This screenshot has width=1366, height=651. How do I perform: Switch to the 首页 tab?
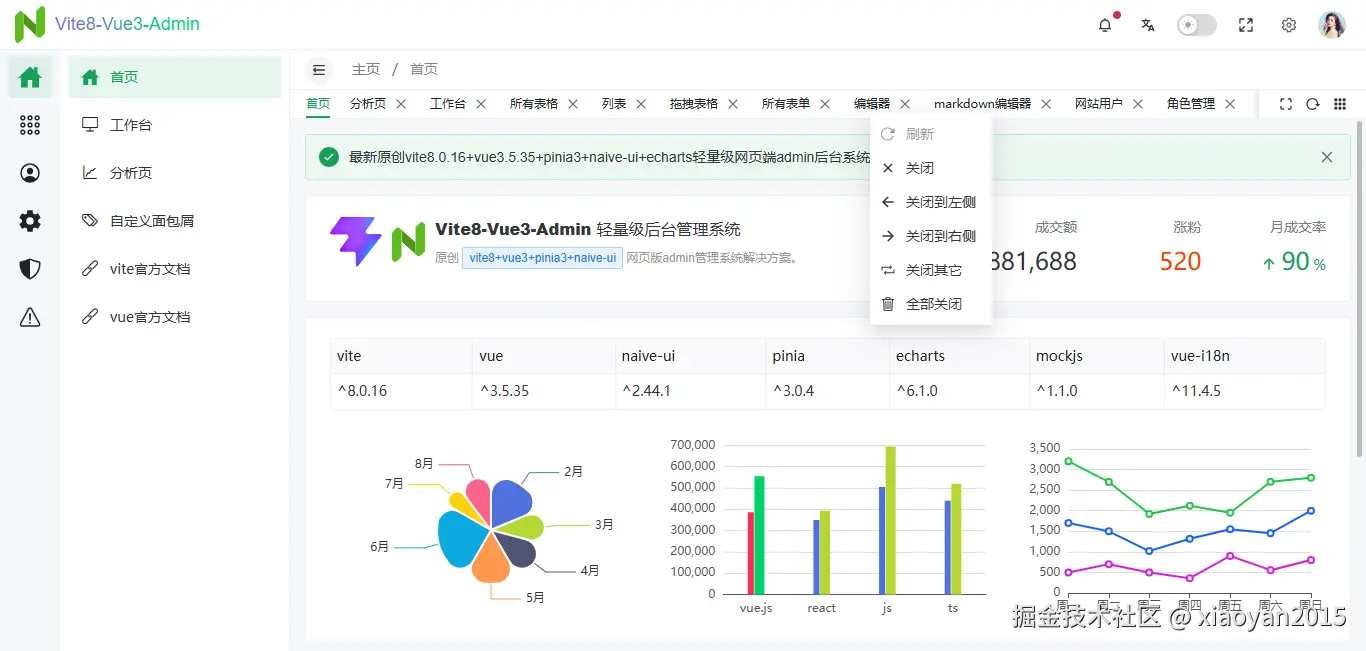(x=318, y=103)
